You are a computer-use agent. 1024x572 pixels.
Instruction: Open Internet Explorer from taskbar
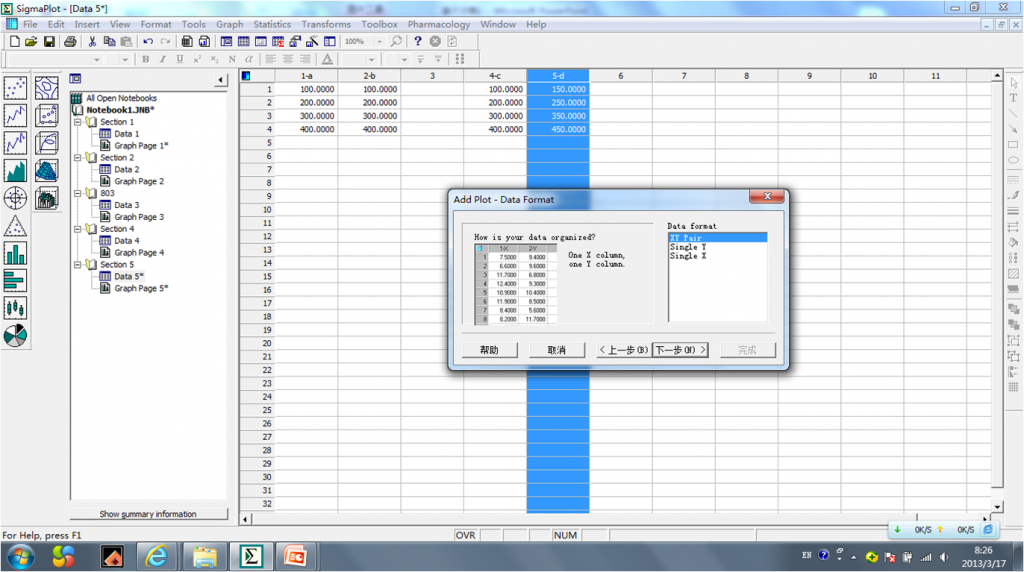157,556
